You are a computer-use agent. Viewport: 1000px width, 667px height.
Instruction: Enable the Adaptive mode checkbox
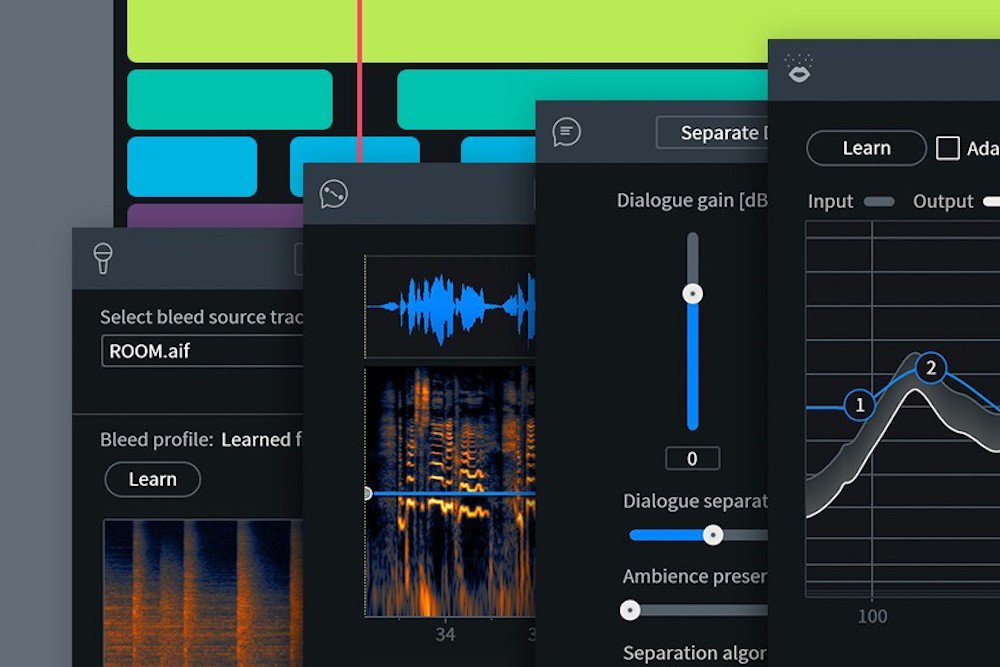[948, 147]
